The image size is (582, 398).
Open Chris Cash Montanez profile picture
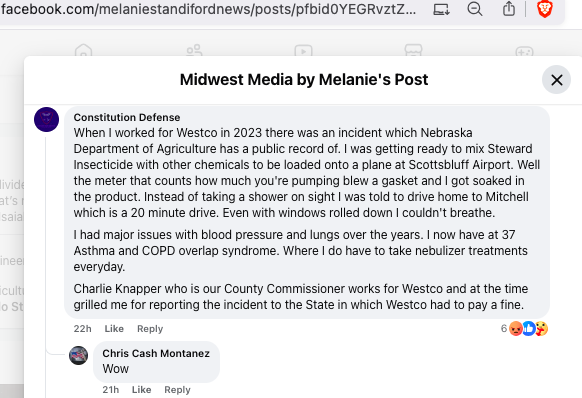click(x=78, y=355)
